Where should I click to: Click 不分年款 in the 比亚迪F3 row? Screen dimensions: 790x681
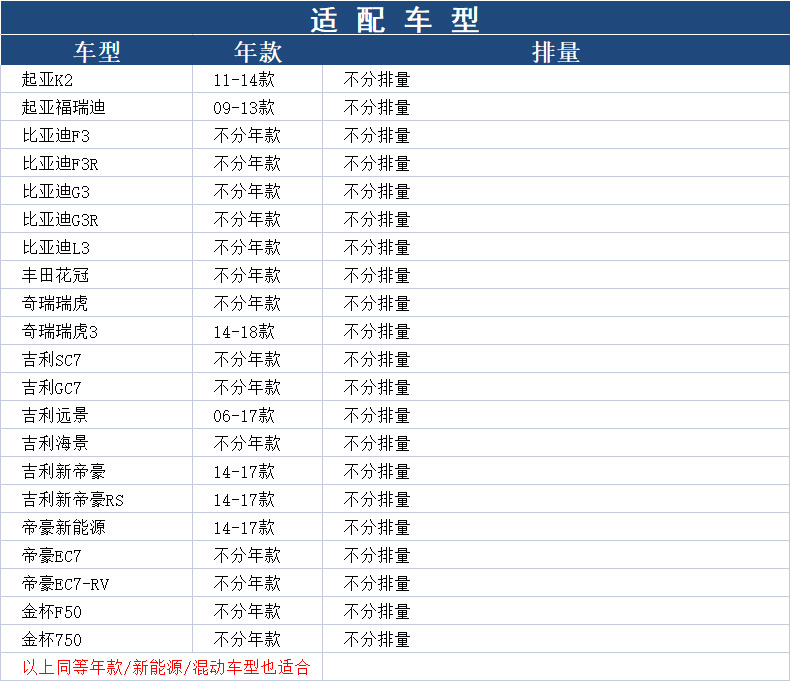point(247,135)
